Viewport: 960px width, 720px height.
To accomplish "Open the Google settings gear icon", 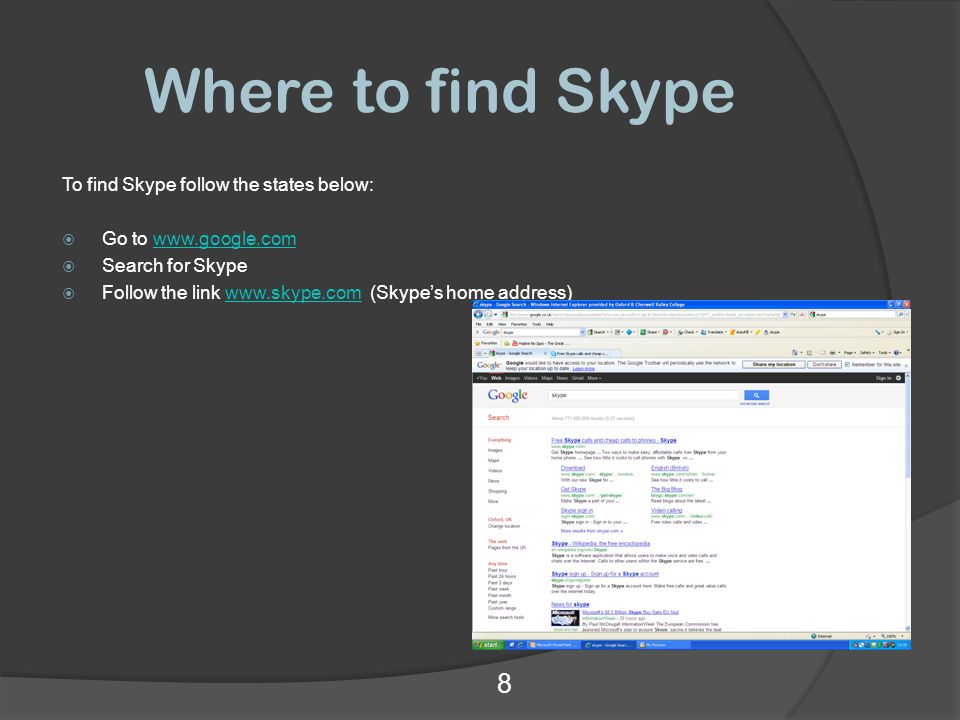I will click(898, 378).
